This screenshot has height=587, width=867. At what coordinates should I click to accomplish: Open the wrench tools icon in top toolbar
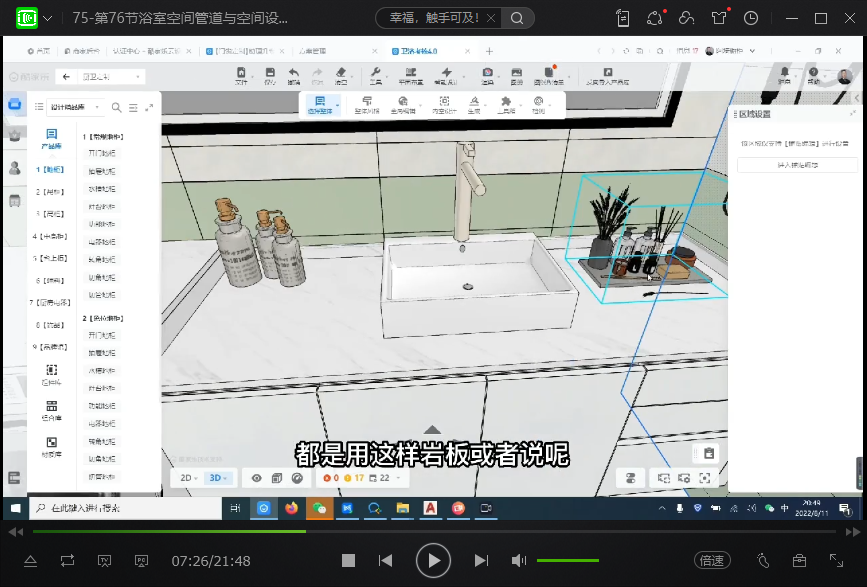click(x=376, y=75)
